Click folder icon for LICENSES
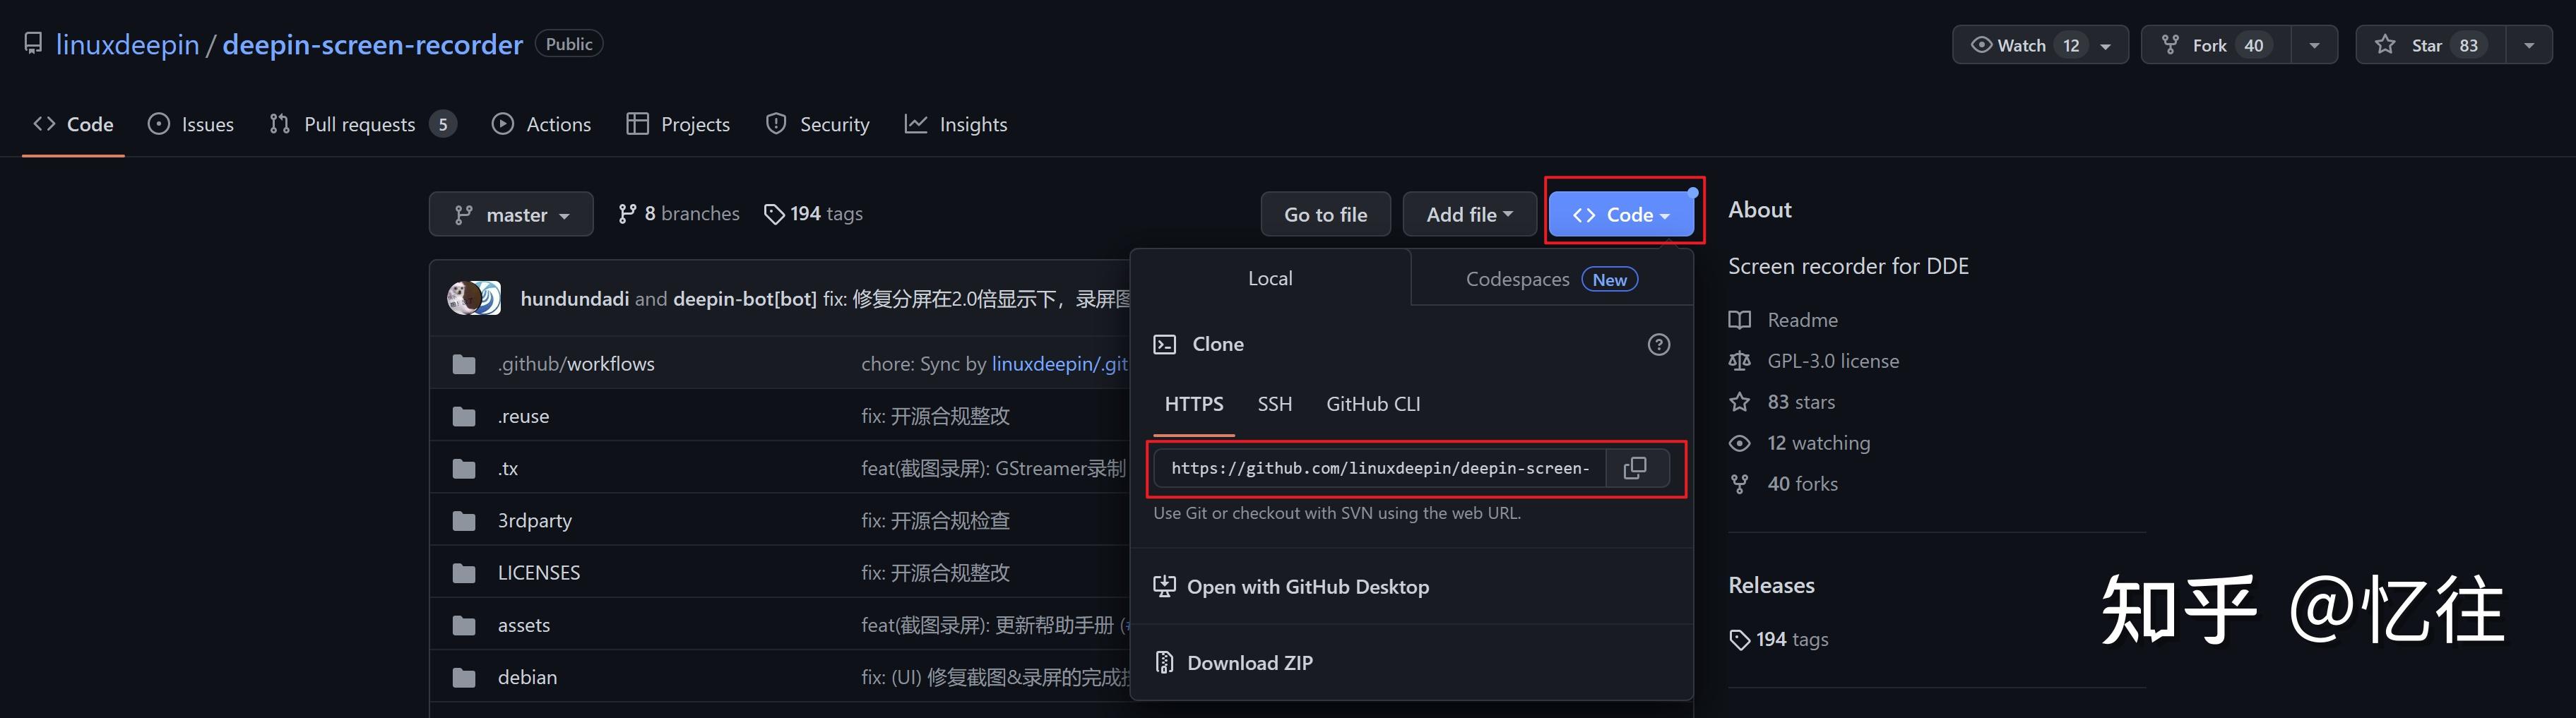2576x718 pixels. tap(464, 573)
